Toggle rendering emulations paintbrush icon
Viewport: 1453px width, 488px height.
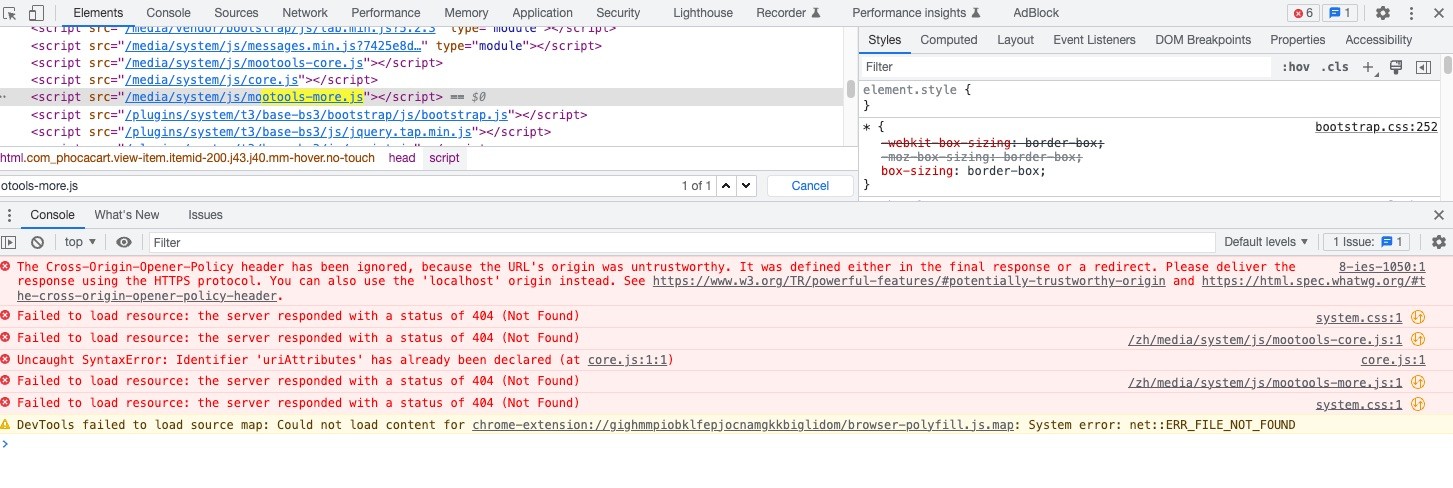(1396, 67)
